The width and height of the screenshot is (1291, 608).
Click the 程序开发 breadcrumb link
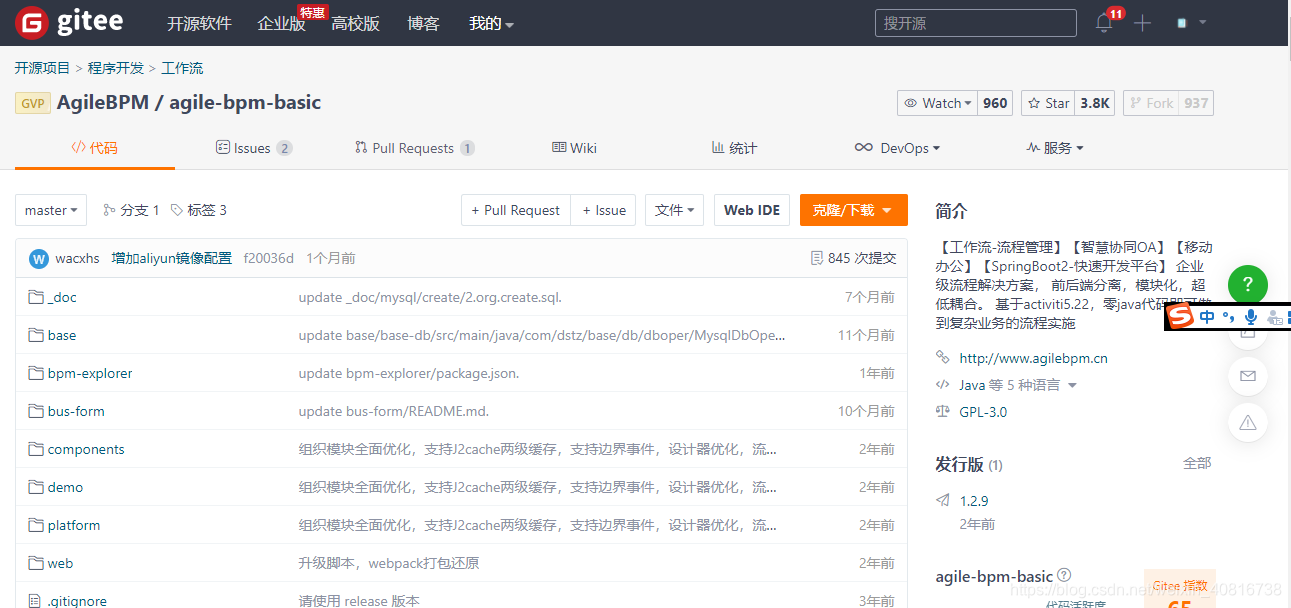point(116,68)
